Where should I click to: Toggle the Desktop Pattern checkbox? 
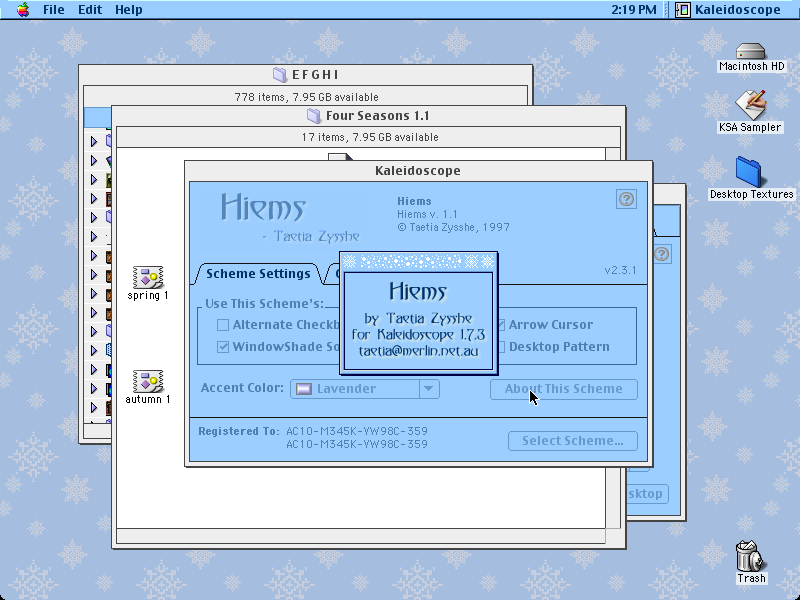click(x=502, y=347)
